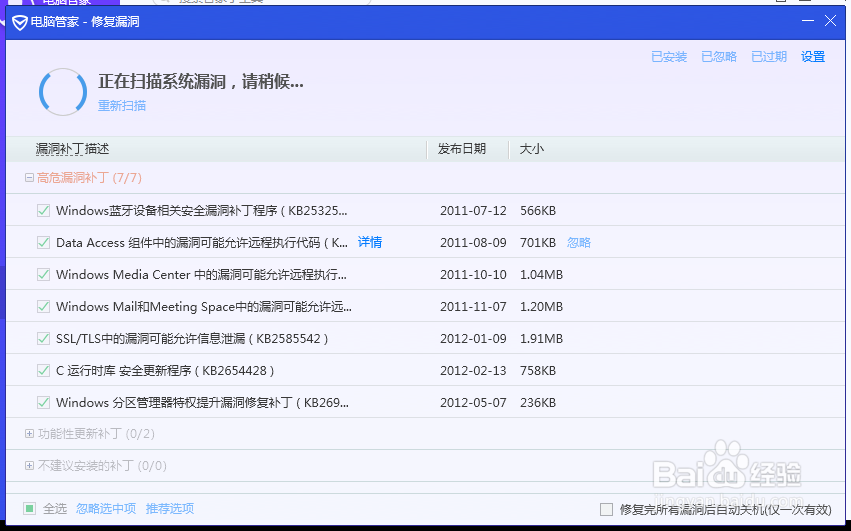
Task: Collapse the 高危漏洞补丁 (7/7) group
Action: (x=29, y=178)
